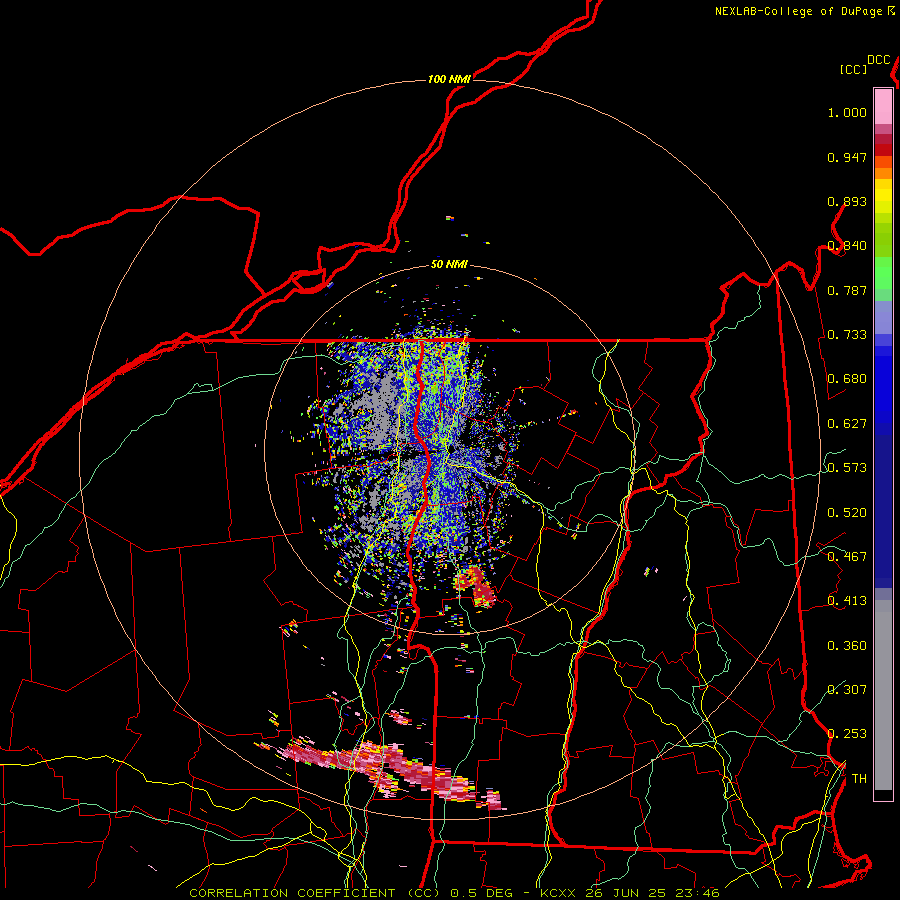The height and width of the screenshot is (900, 900).
Task: Select the 0.947 scale value
Action: pyautogui.click(x=847, y=157)
